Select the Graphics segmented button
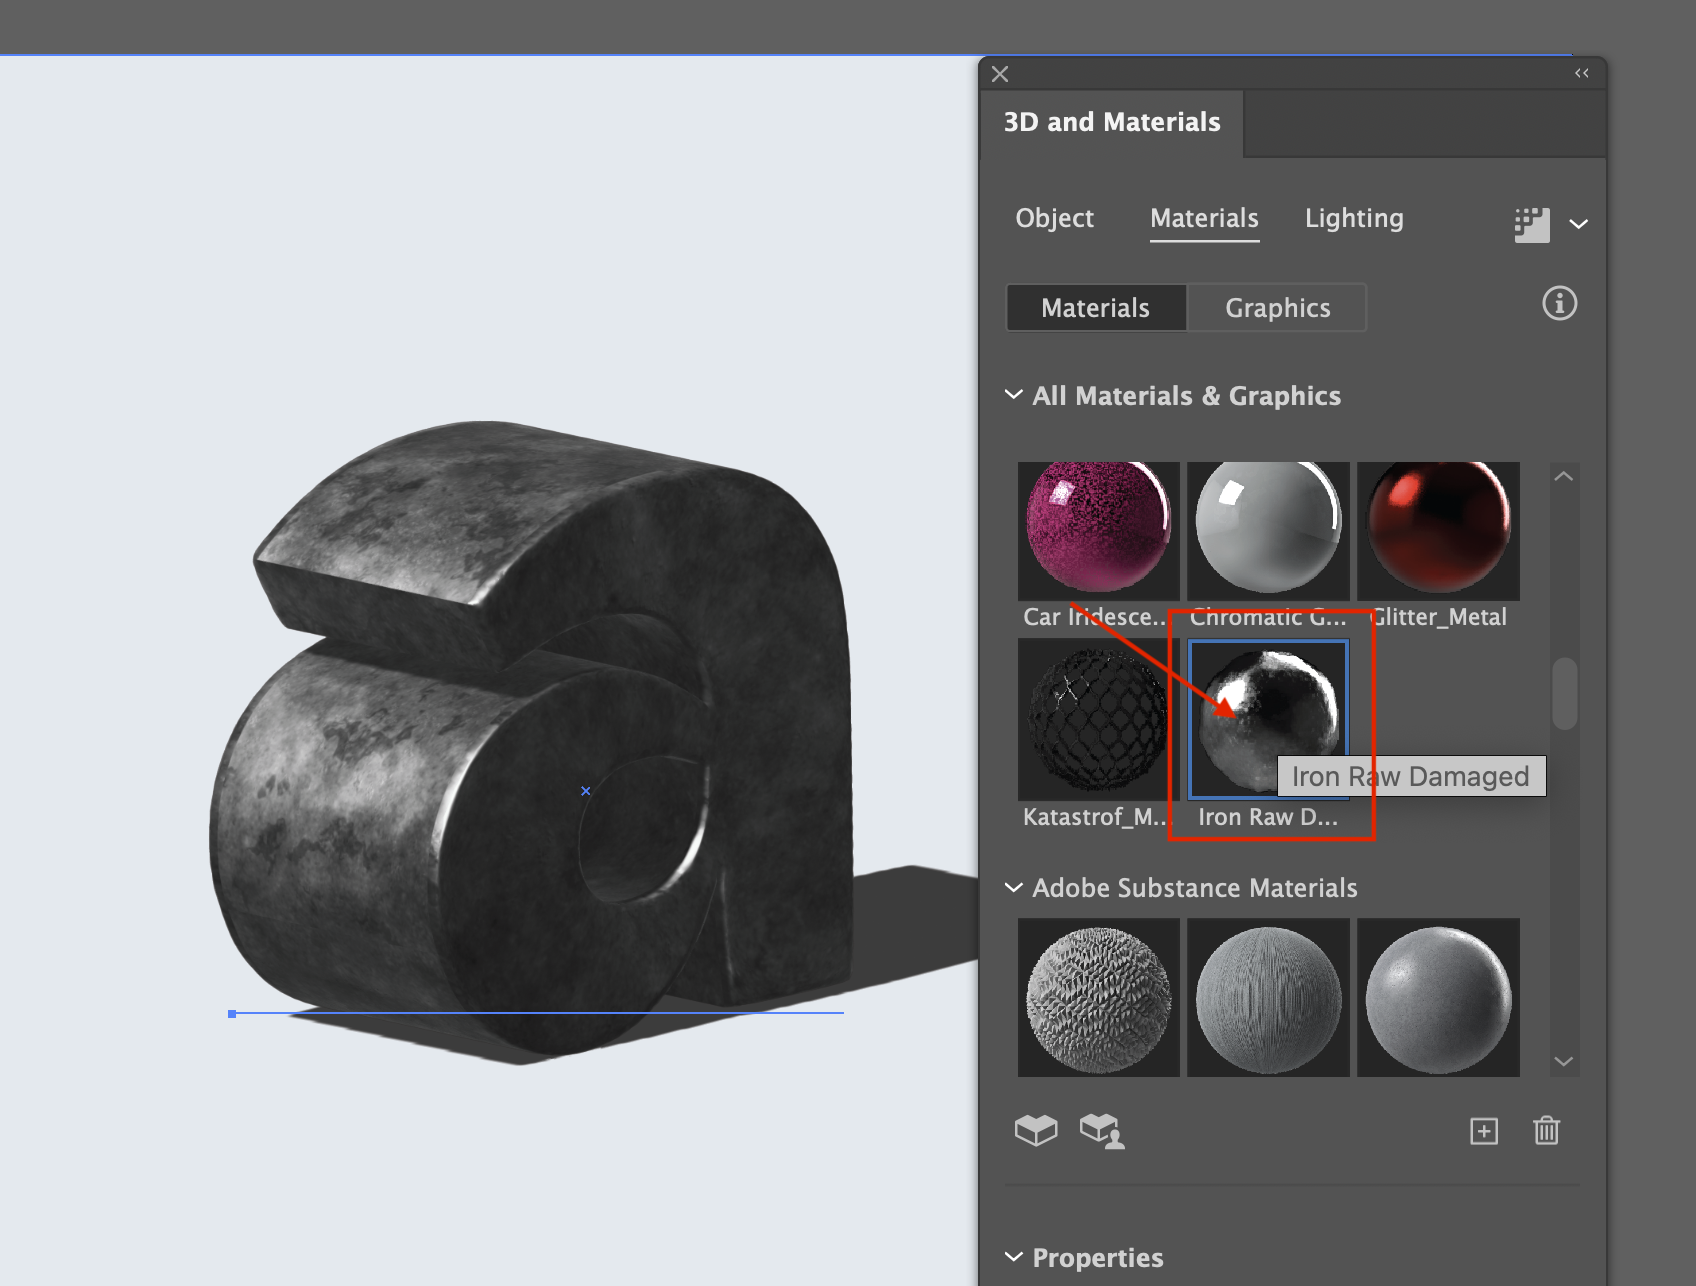Viewport: 1696px width, 1286px height. click(1277, 308)
